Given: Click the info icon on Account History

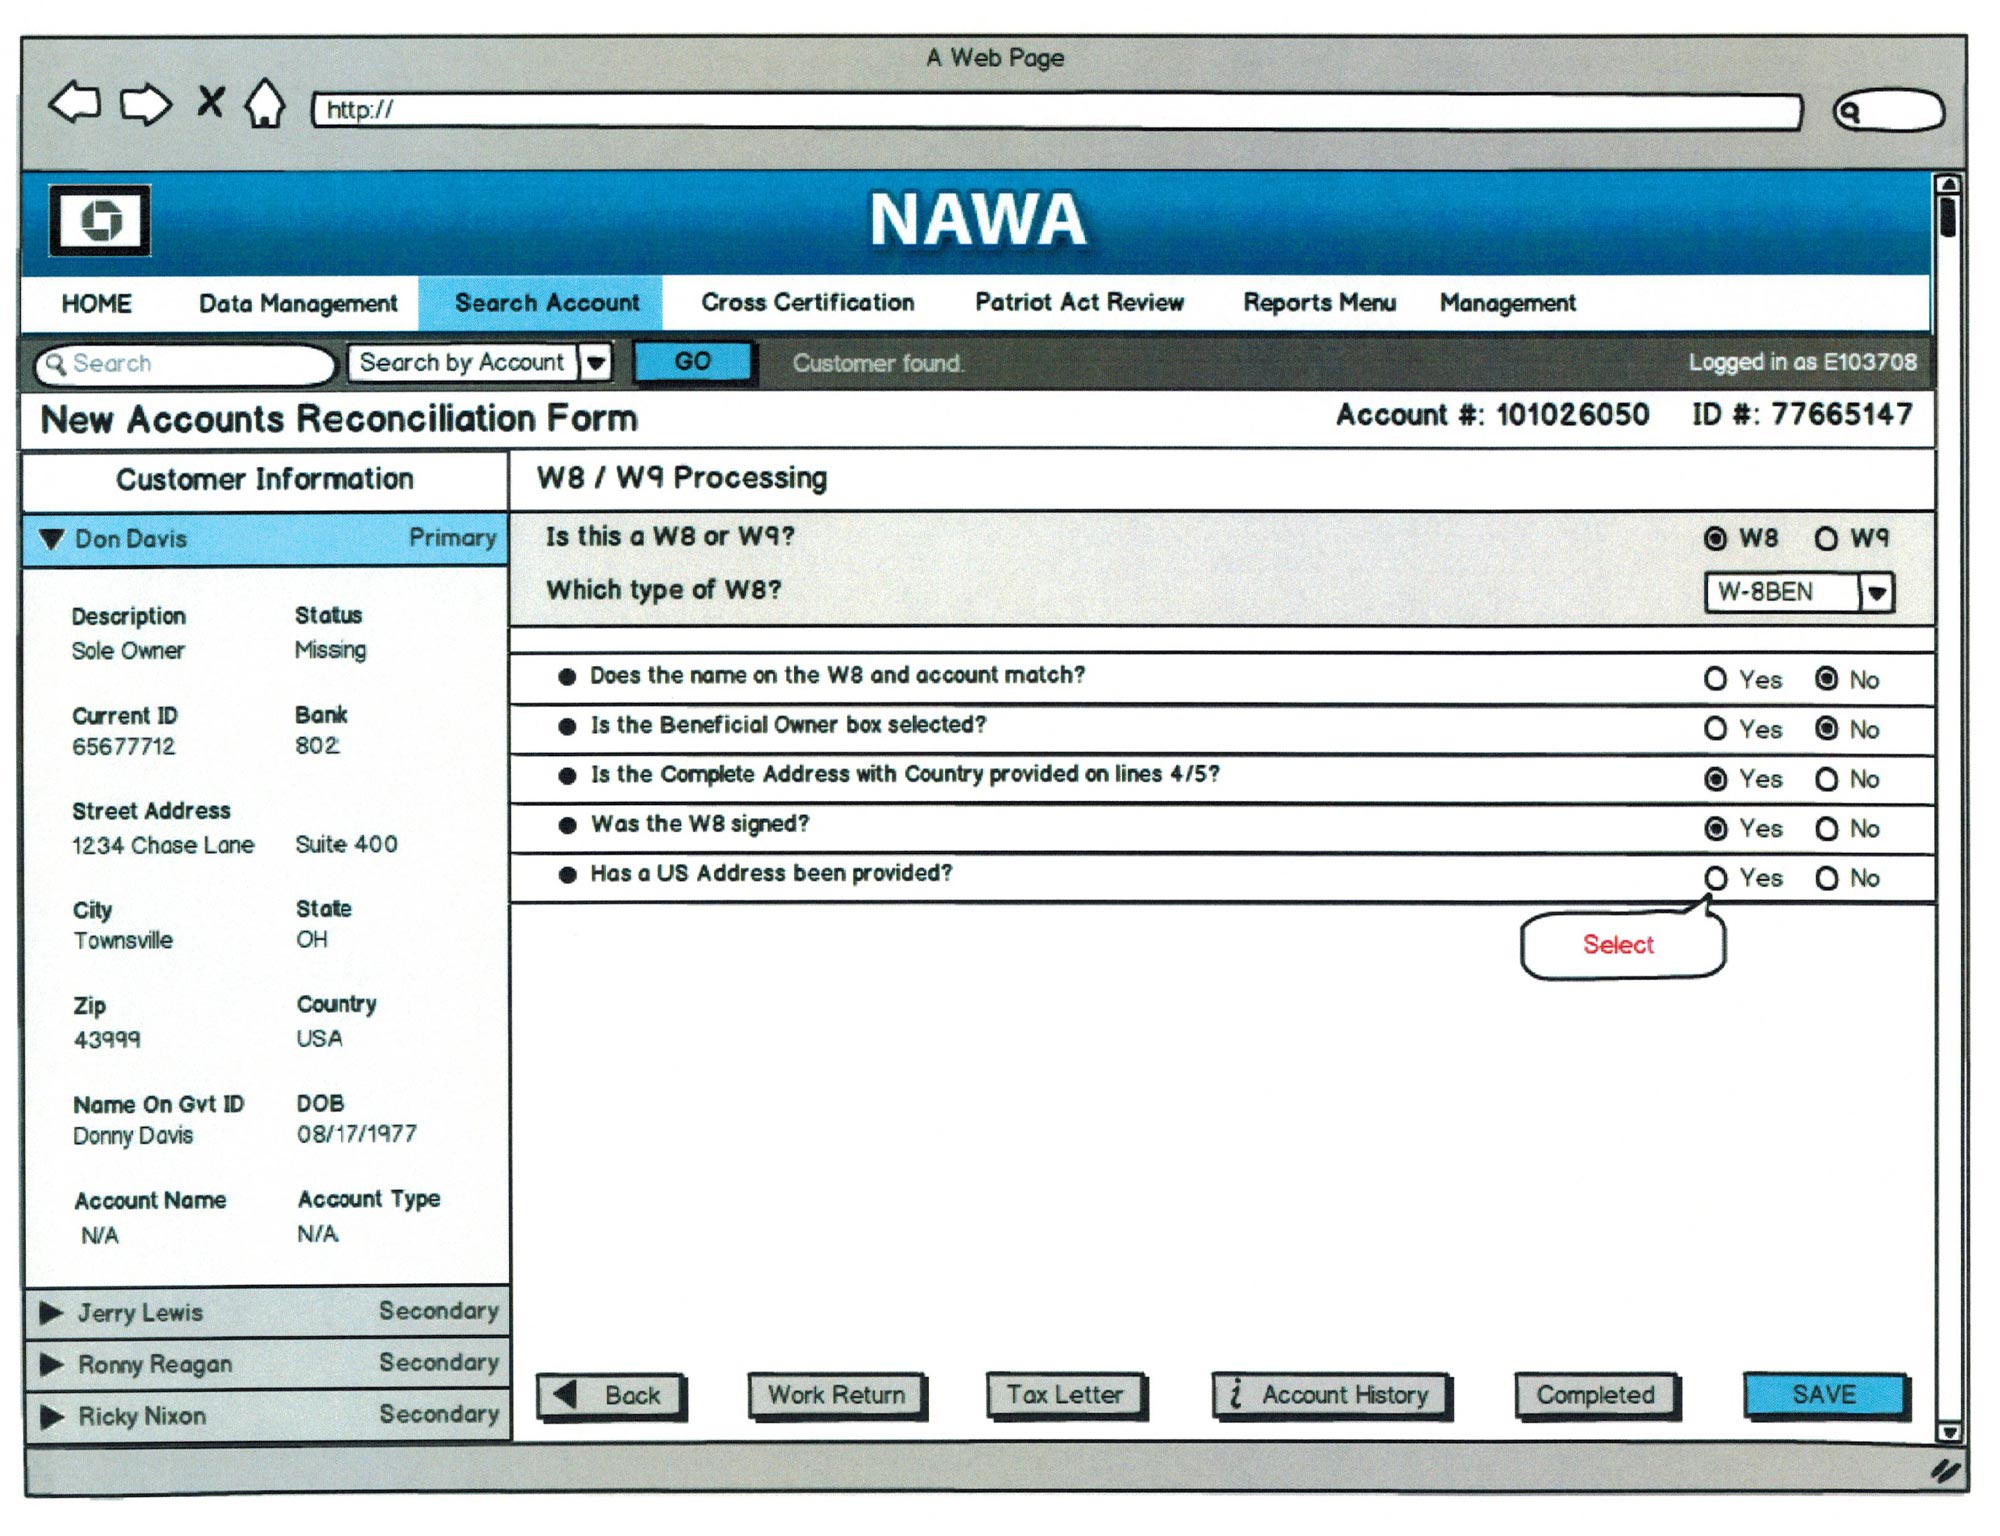Looking at the screenshot, I should 1237,1393.
